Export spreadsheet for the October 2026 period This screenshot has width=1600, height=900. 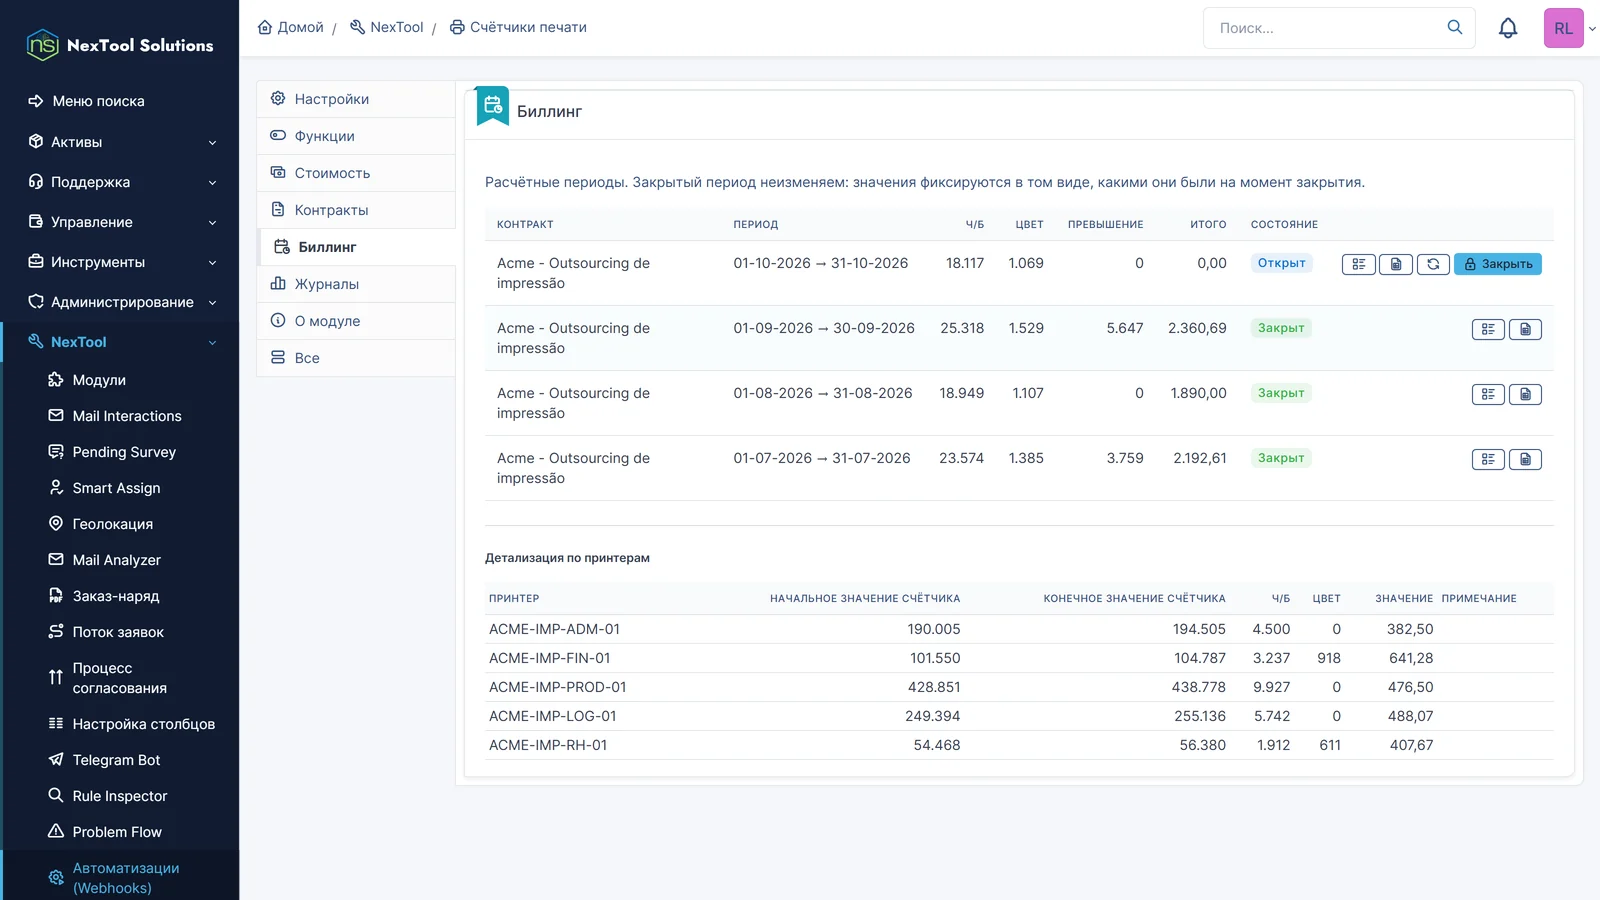(1396, 264)
